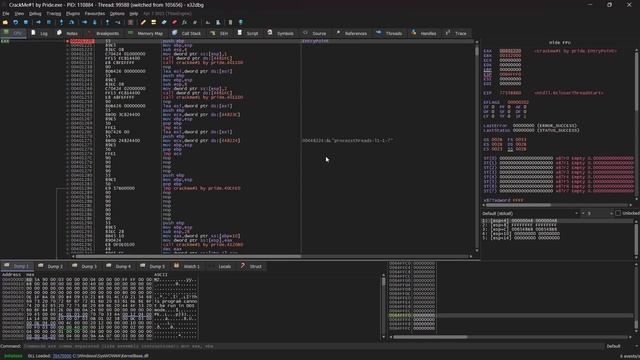Open the Script tab

(x=248, y=33)
